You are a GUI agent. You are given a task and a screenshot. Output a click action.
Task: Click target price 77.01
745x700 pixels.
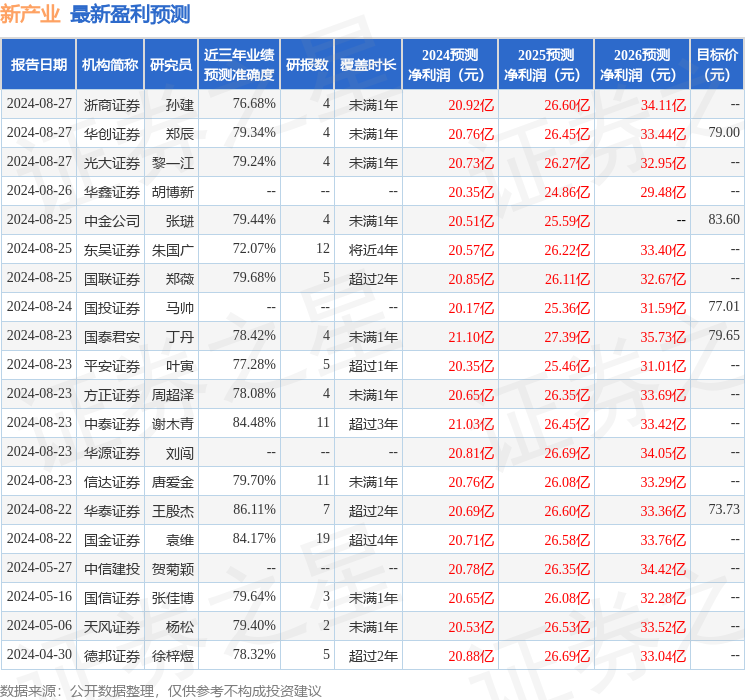click(x=724, y=306)
